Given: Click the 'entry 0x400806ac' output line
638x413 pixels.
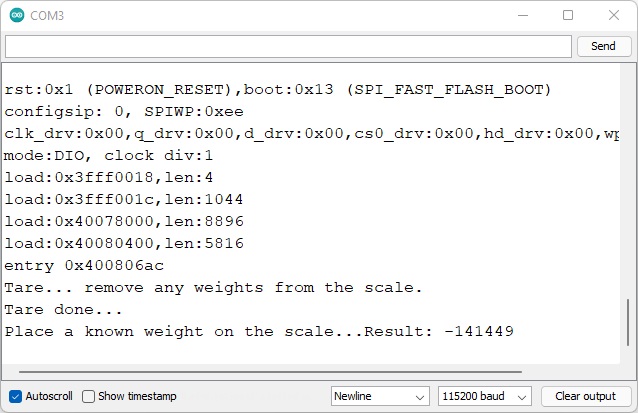Looking at the screenshot, I should tap(84, 265).
